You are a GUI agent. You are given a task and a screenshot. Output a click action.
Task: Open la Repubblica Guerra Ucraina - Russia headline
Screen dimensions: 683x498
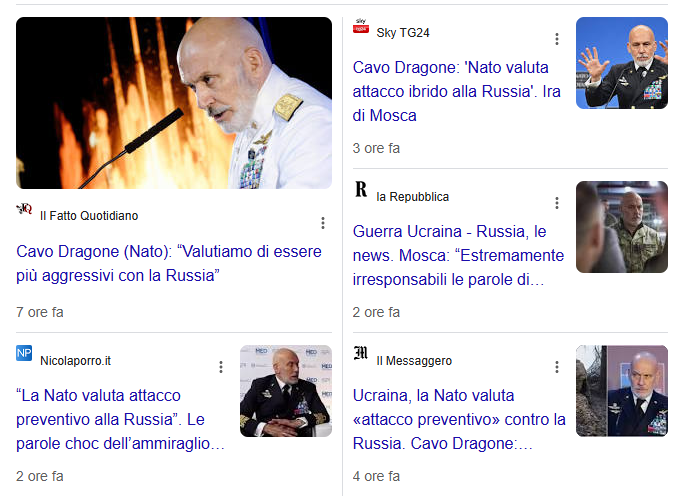click(x=458, y=255)
